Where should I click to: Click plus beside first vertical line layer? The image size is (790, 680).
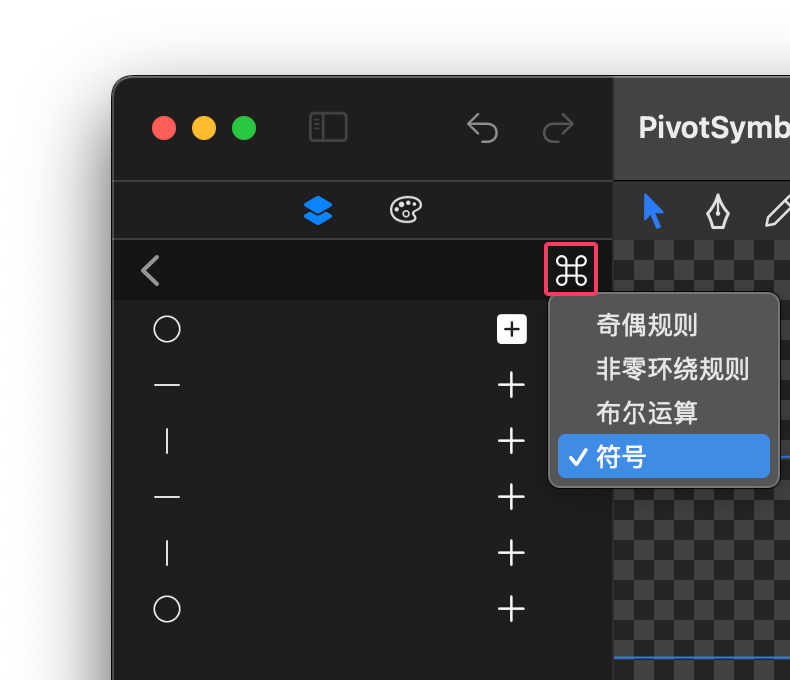coord(511,441)
